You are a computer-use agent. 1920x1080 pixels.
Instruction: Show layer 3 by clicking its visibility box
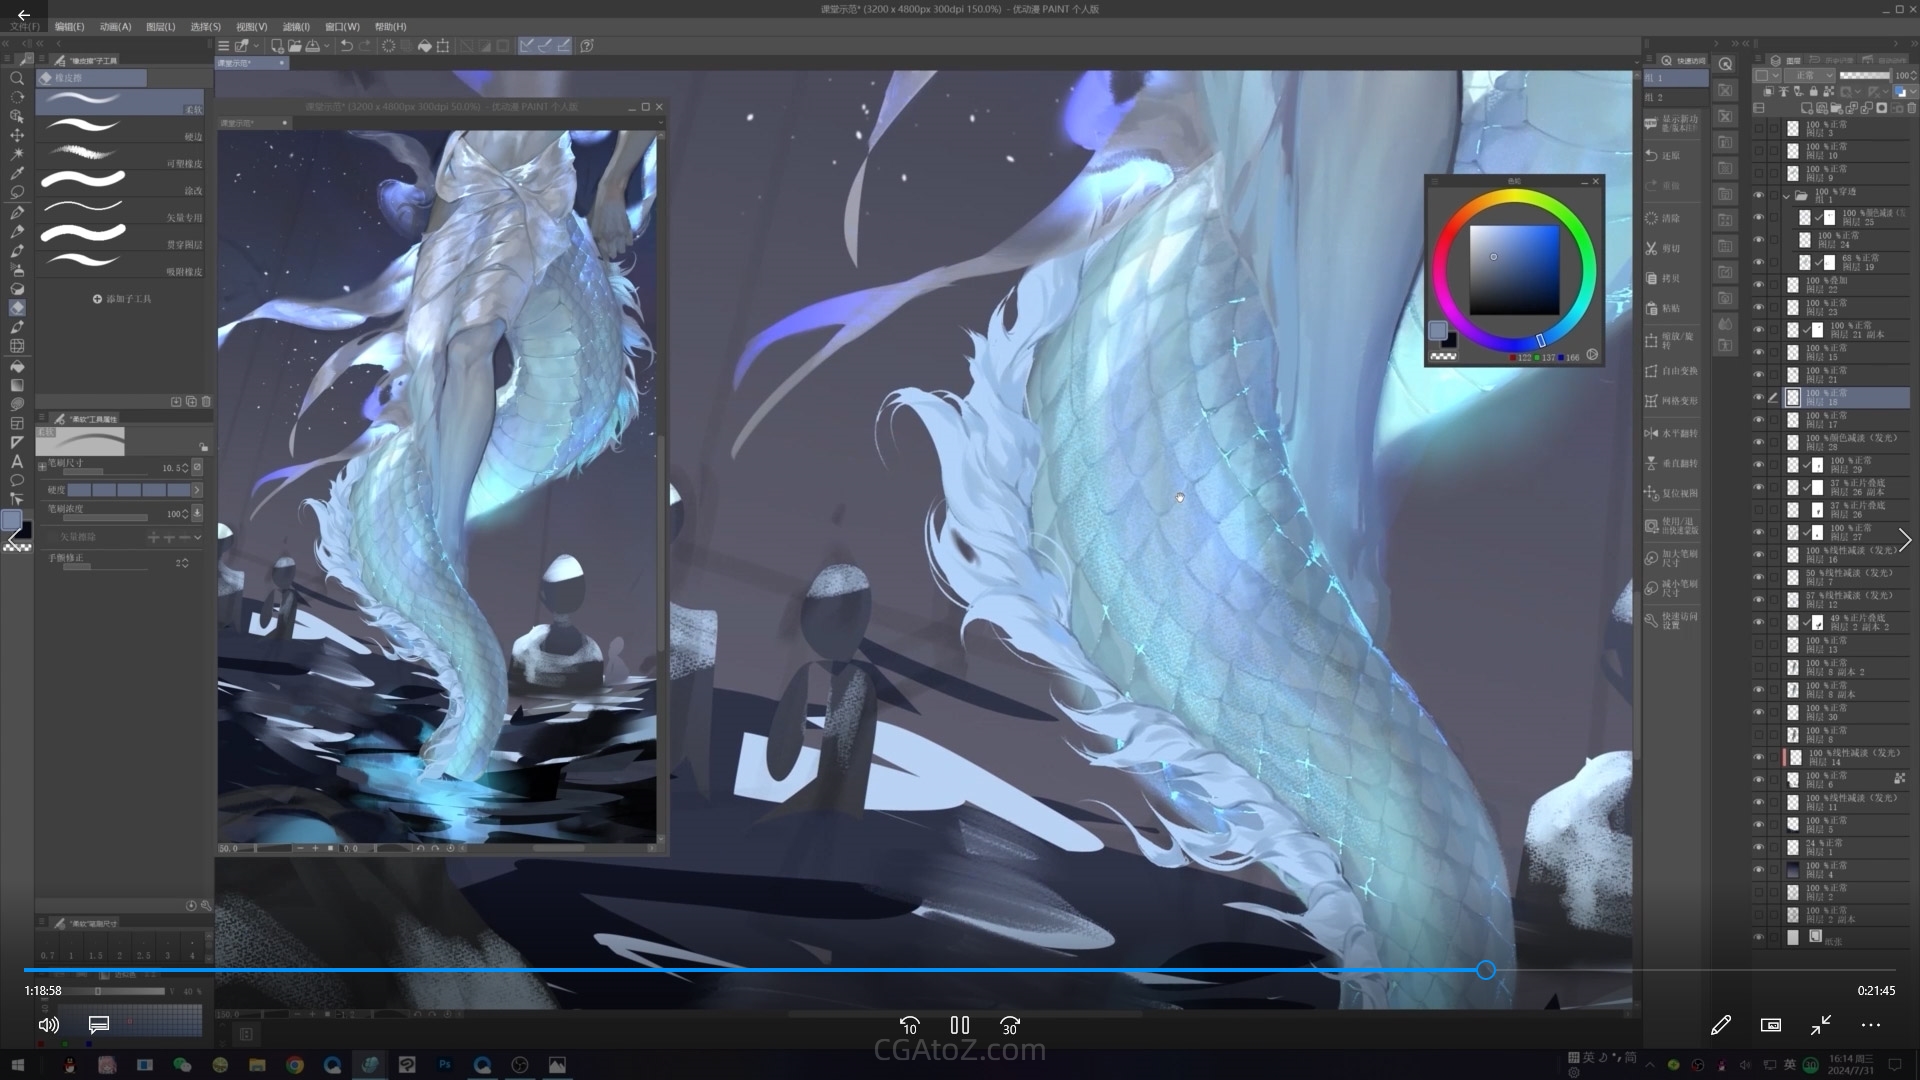(x=1759, y=128)
